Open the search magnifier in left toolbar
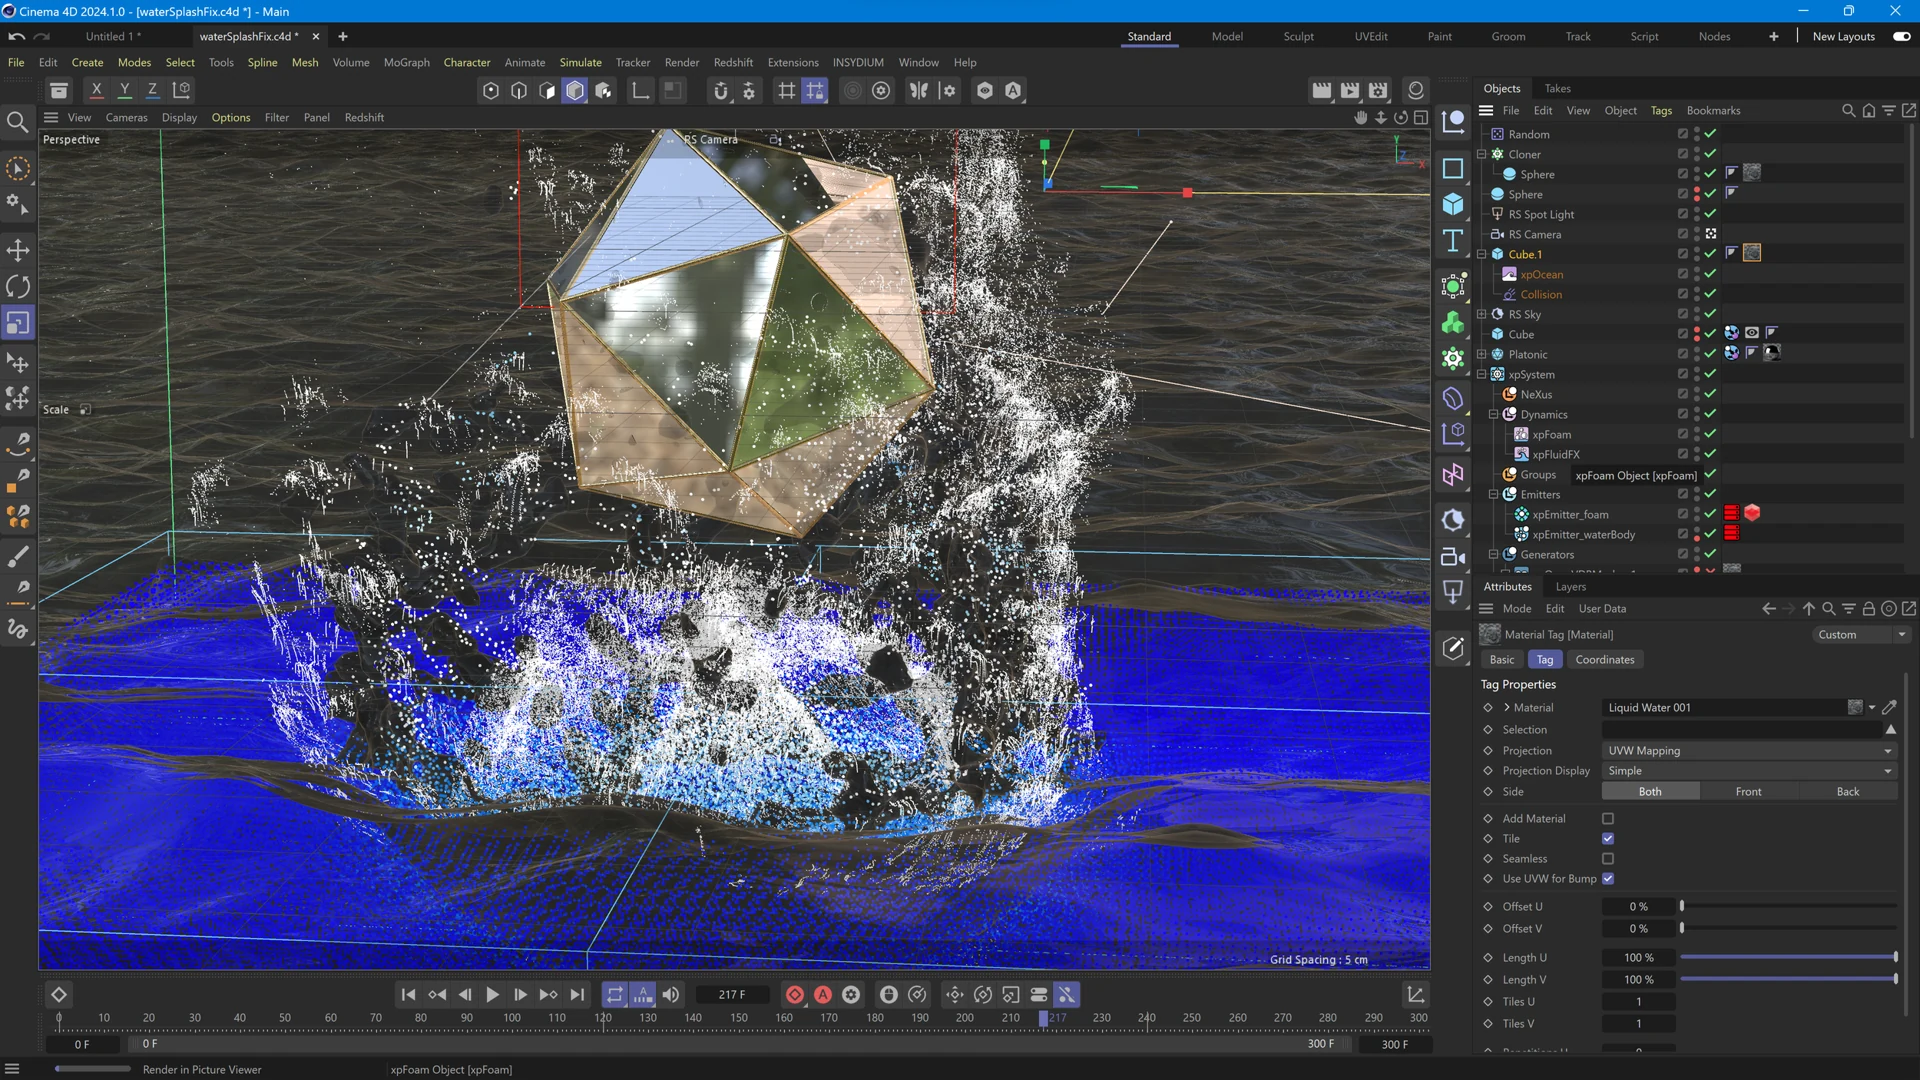 pyautogui.click(x=18, y=122)
